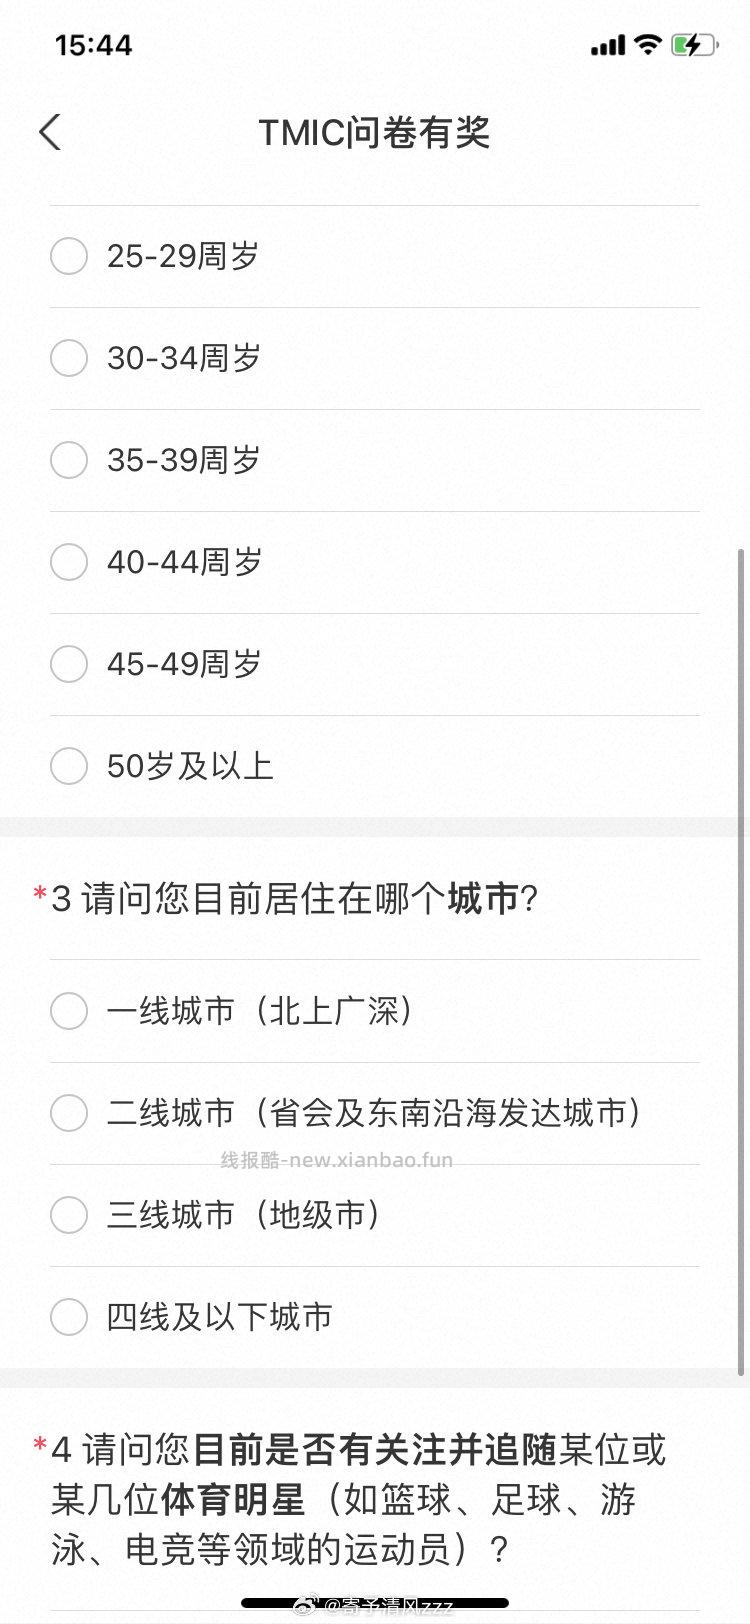Choose the 35-39周岁 radio button

tap(69, 460)
